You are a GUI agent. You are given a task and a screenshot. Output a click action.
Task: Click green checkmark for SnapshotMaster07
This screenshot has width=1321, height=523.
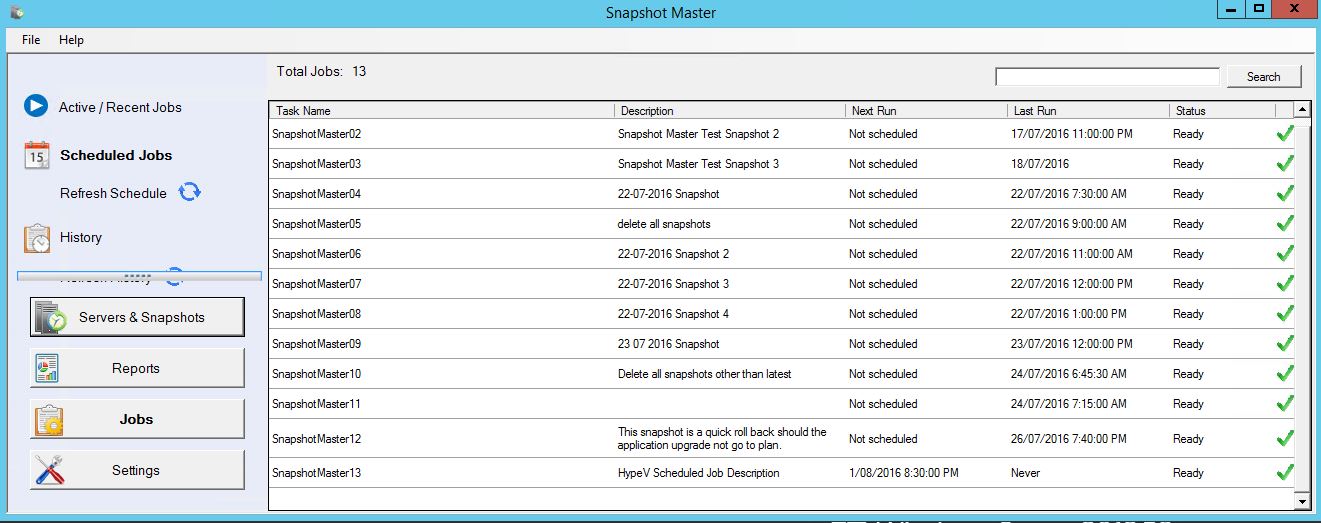[x=1285, y=283]
